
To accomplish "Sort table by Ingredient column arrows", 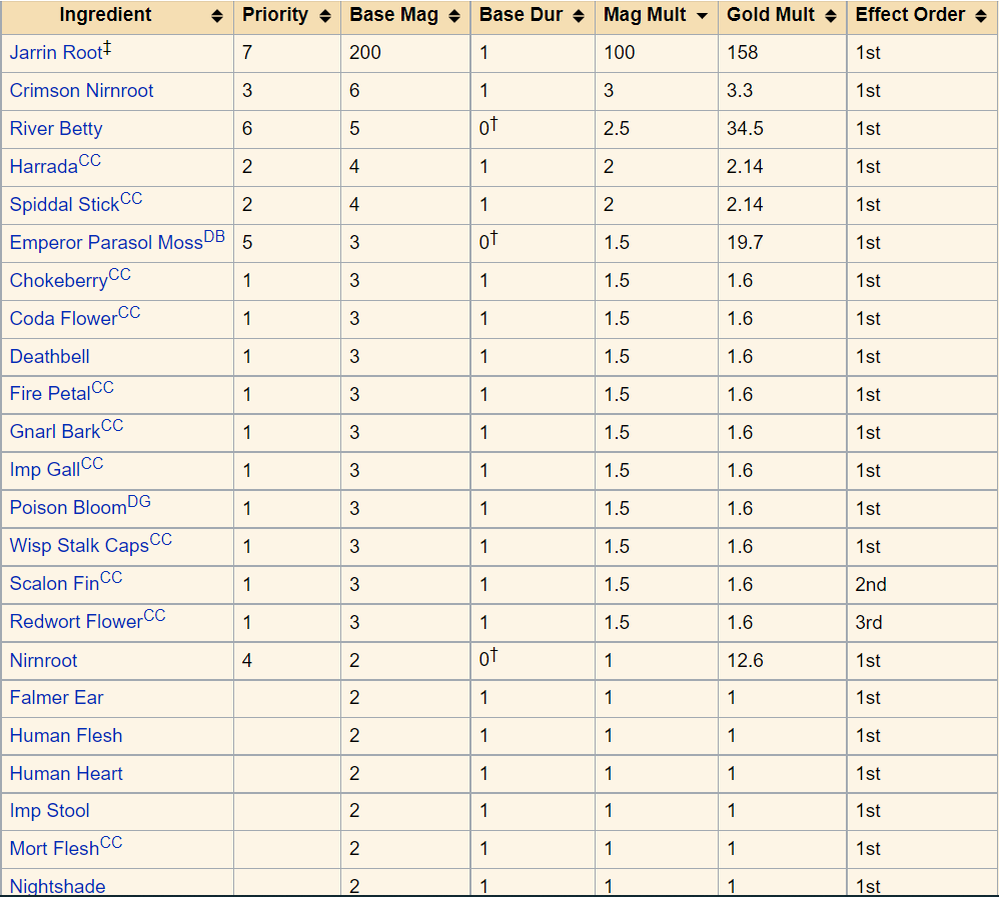I will click(217, 16).
